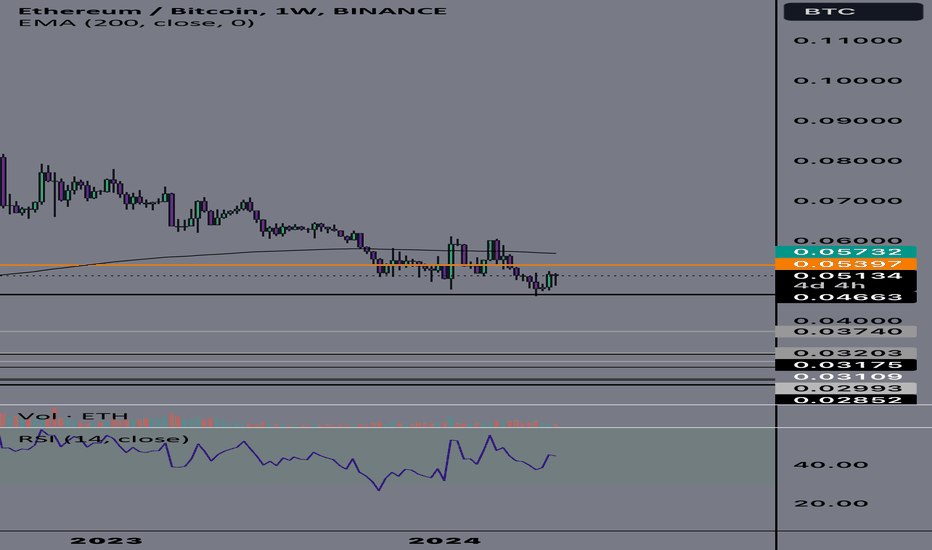Click the 2024 time axis label

coord(445,540)
